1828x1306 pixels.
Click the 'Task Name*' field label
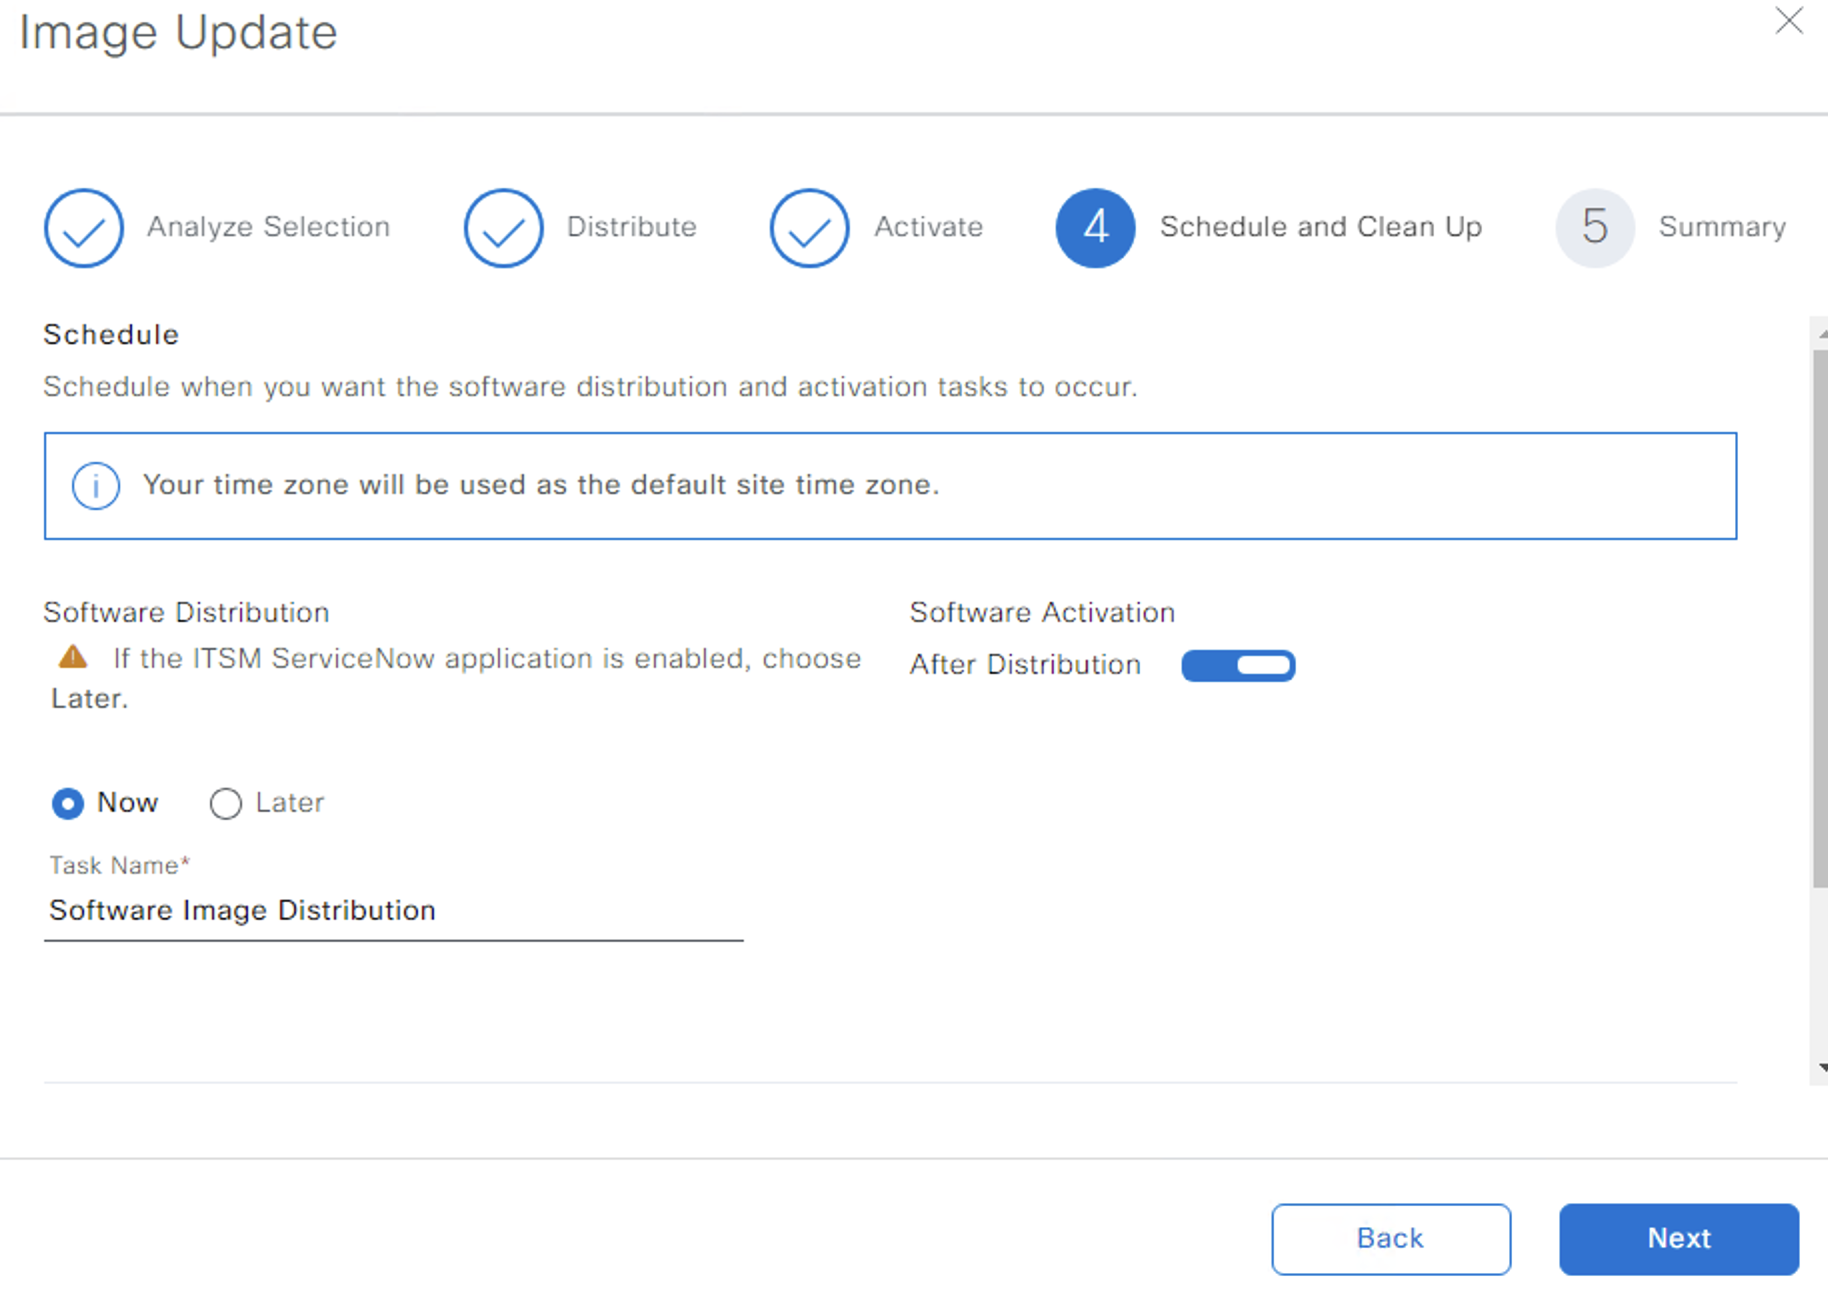point(120,865)
